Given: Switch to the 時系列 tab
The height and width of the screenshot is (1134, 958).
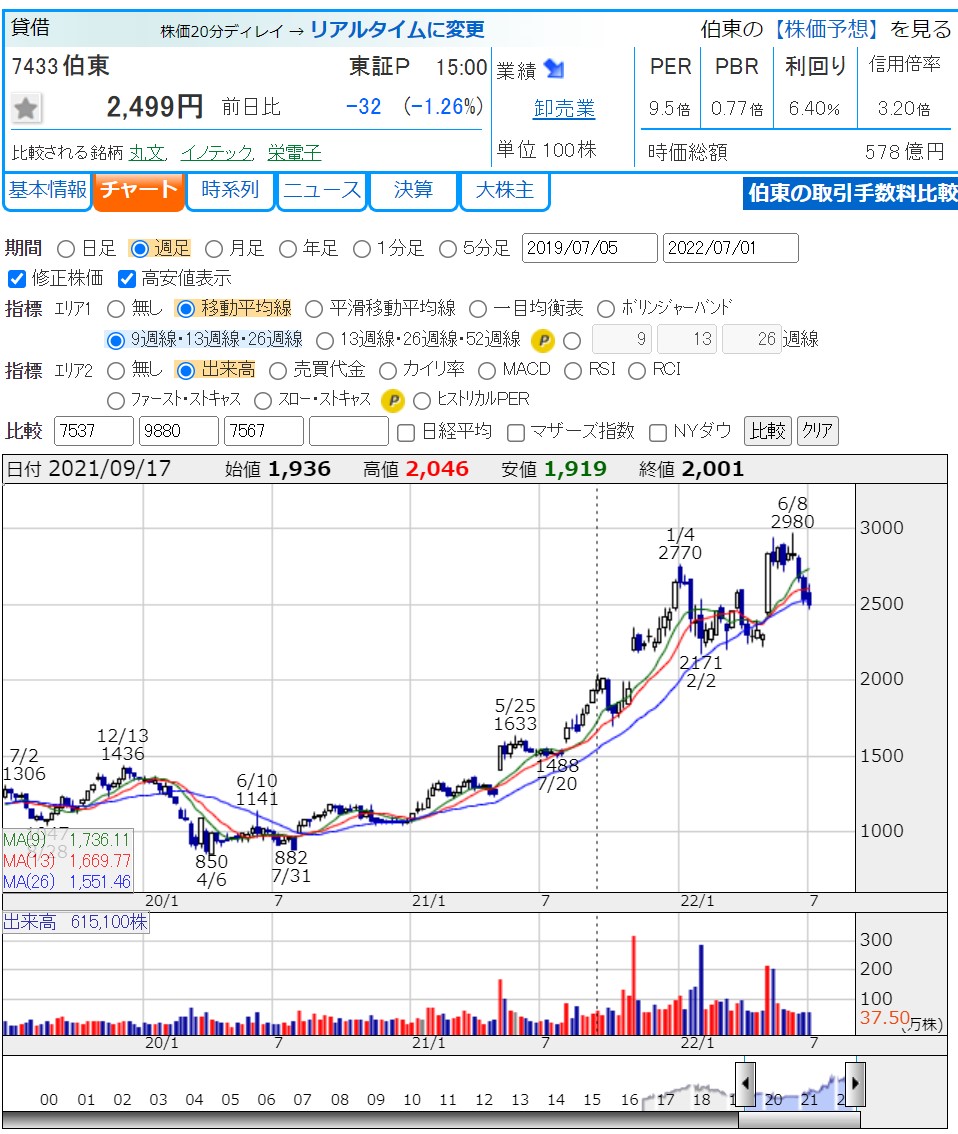Looking at the screenshot, I should pyautogui.click(x=230, y=190).
